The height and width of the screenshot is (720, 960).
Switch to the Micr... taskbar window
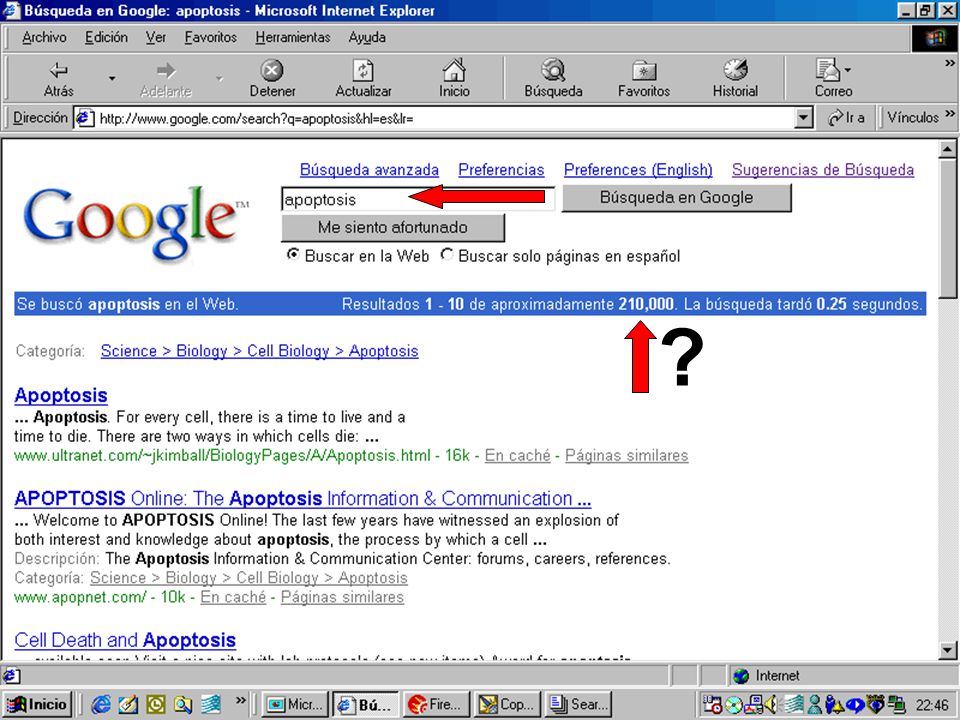[294, 704]
